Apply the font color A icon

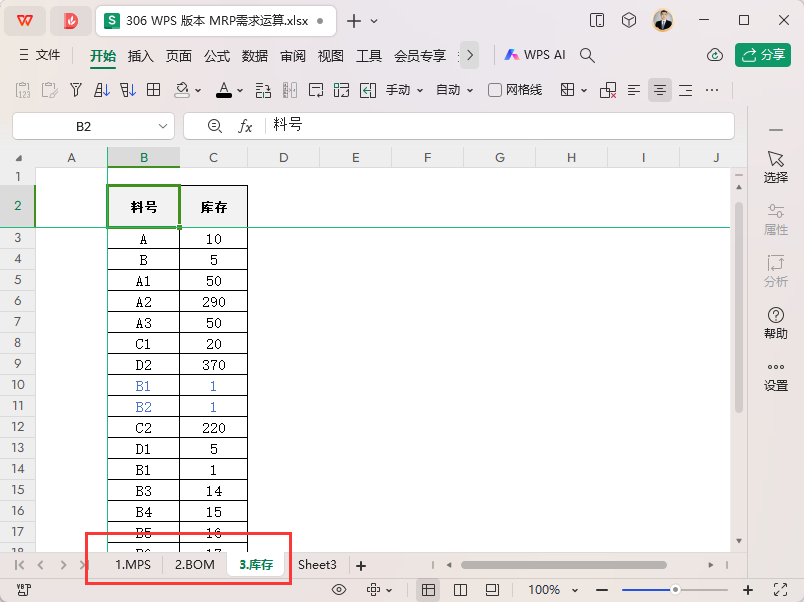[x=224, y=90]
